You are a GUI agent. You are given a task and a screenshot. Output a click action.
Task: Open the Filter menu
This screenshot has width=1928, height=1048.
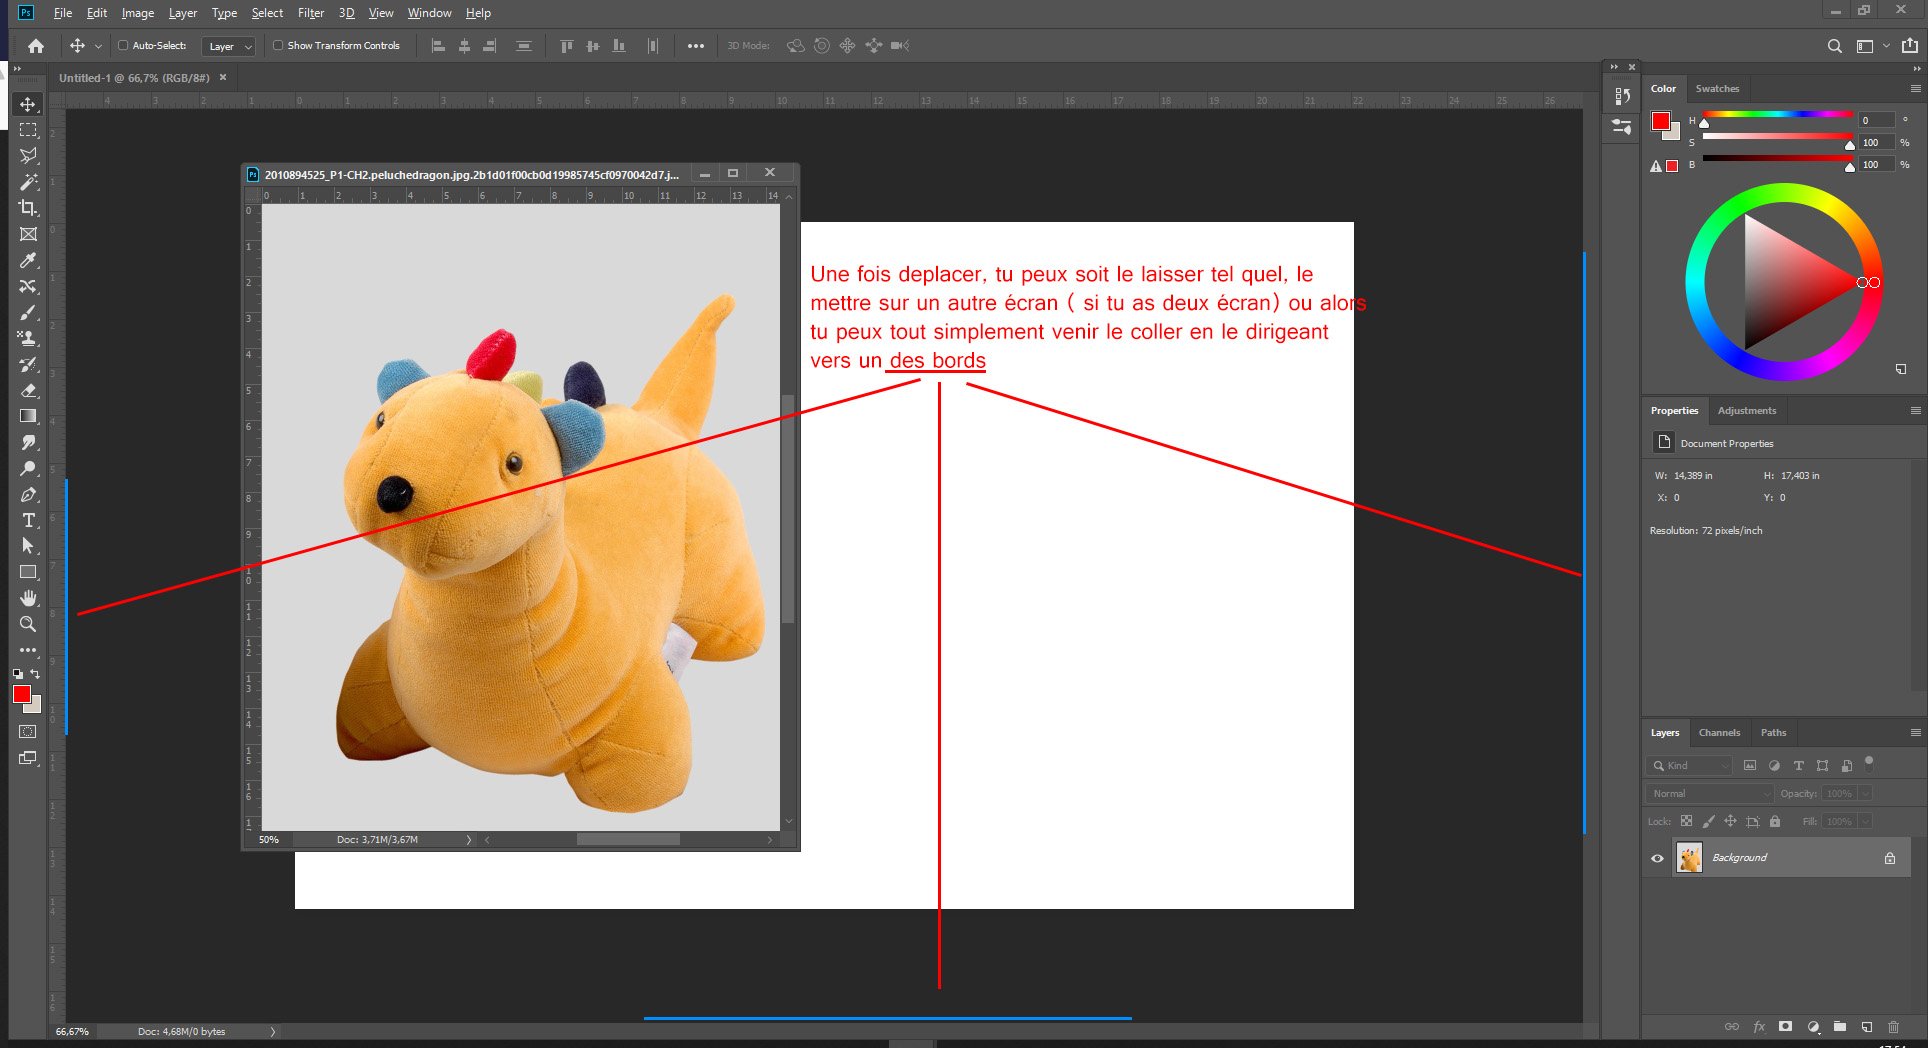coord(310,13)
